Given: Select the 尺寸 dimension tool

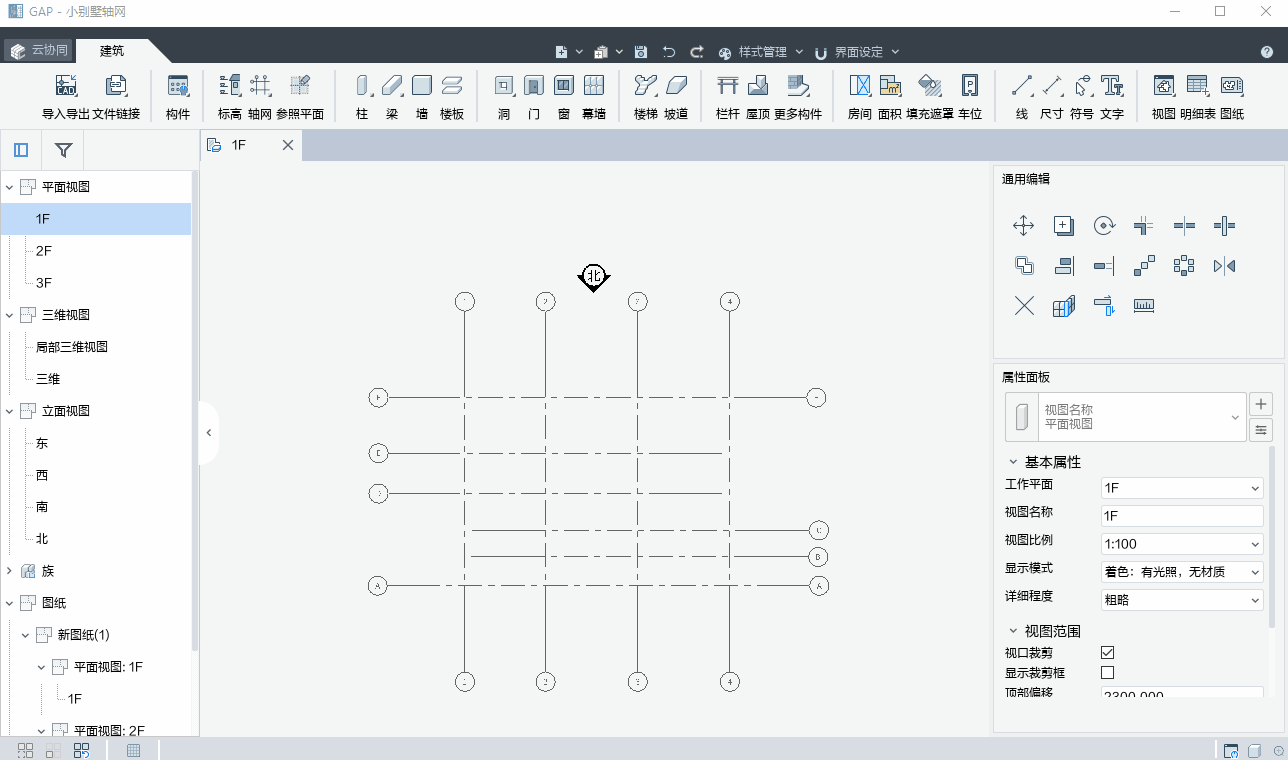Looking at the screenshot, I should coord(1052,97).
